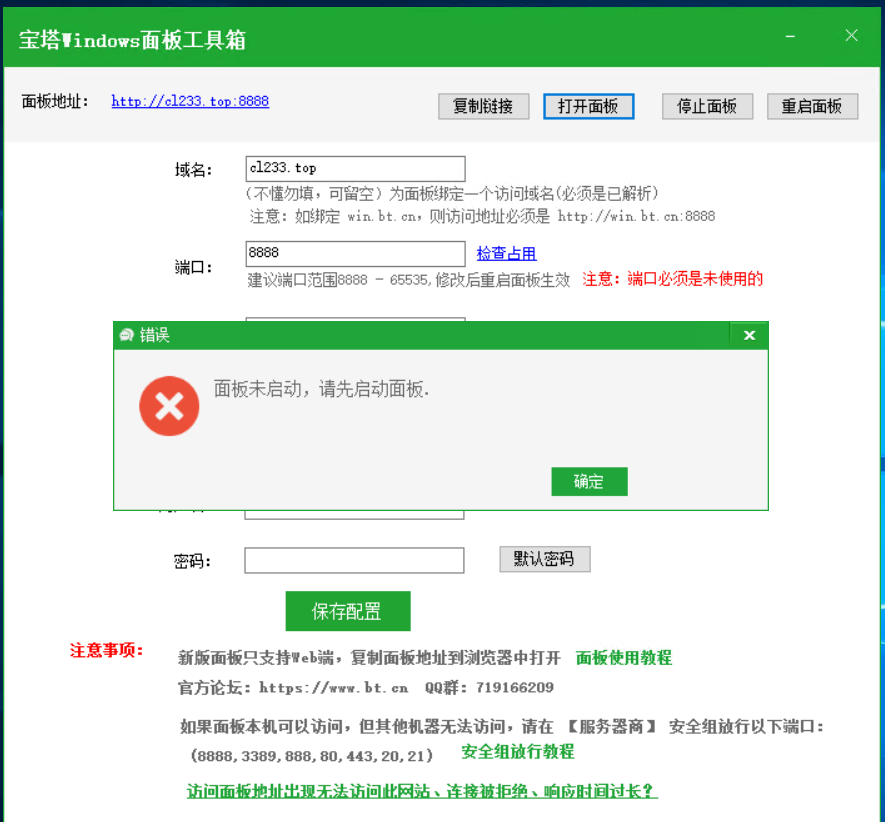Viewport: 885px width, 822px height.
Task: Stop the panel with 停止面板
Action: coord(707,106)
